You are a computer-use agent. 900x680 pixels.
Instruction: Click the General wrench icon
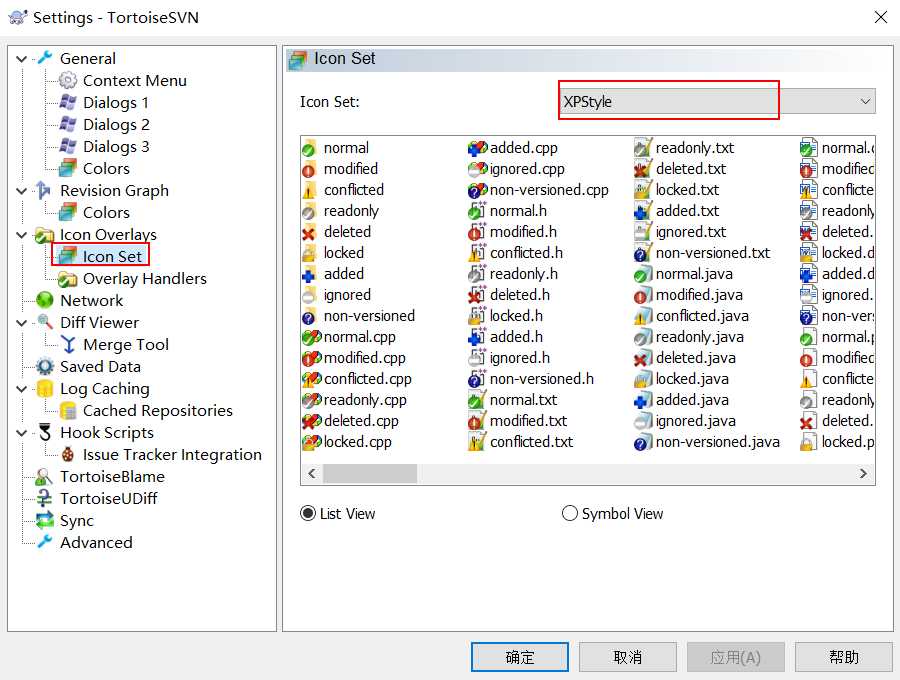(x=45, y=58)
